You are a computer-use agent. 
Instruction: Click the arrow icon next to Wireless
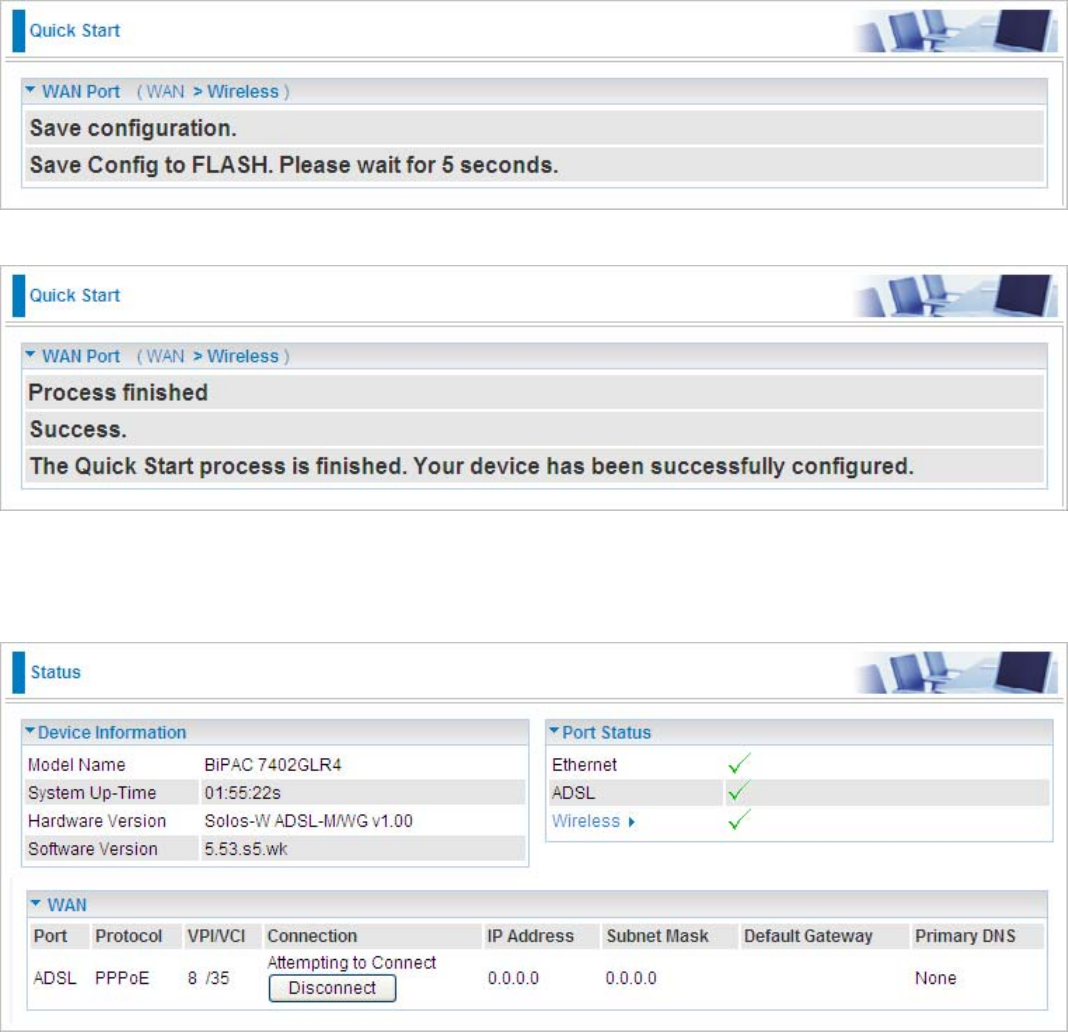[x=632, y=822]
